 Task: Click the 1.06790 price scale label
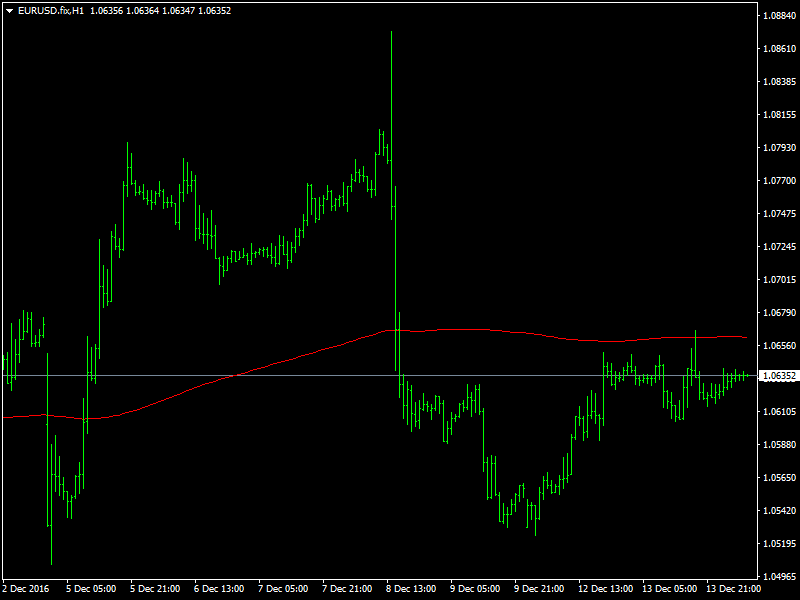tap(779, 313)
